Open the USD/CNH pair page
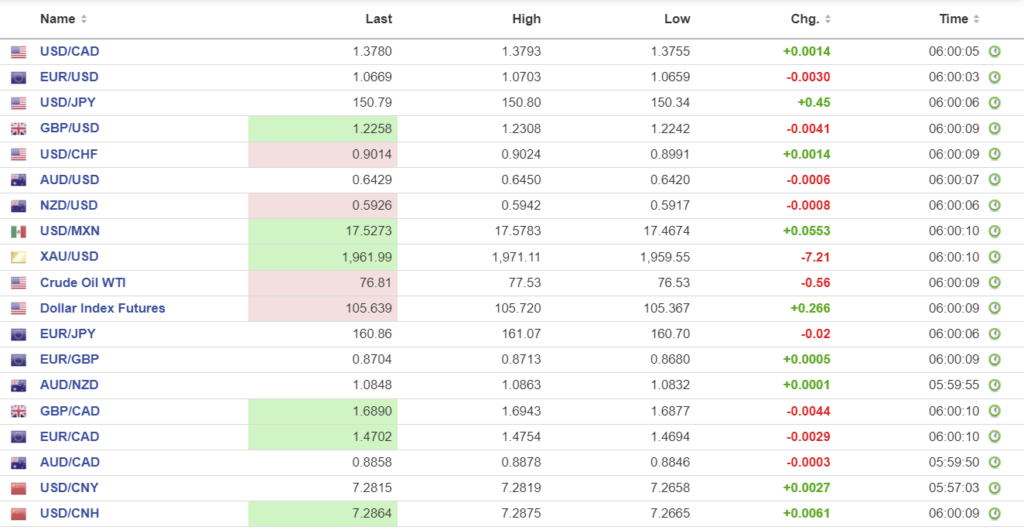Image resolution: width=1024 pixels, height=530 pixels. pyautogui.click(x=69, y=514)
